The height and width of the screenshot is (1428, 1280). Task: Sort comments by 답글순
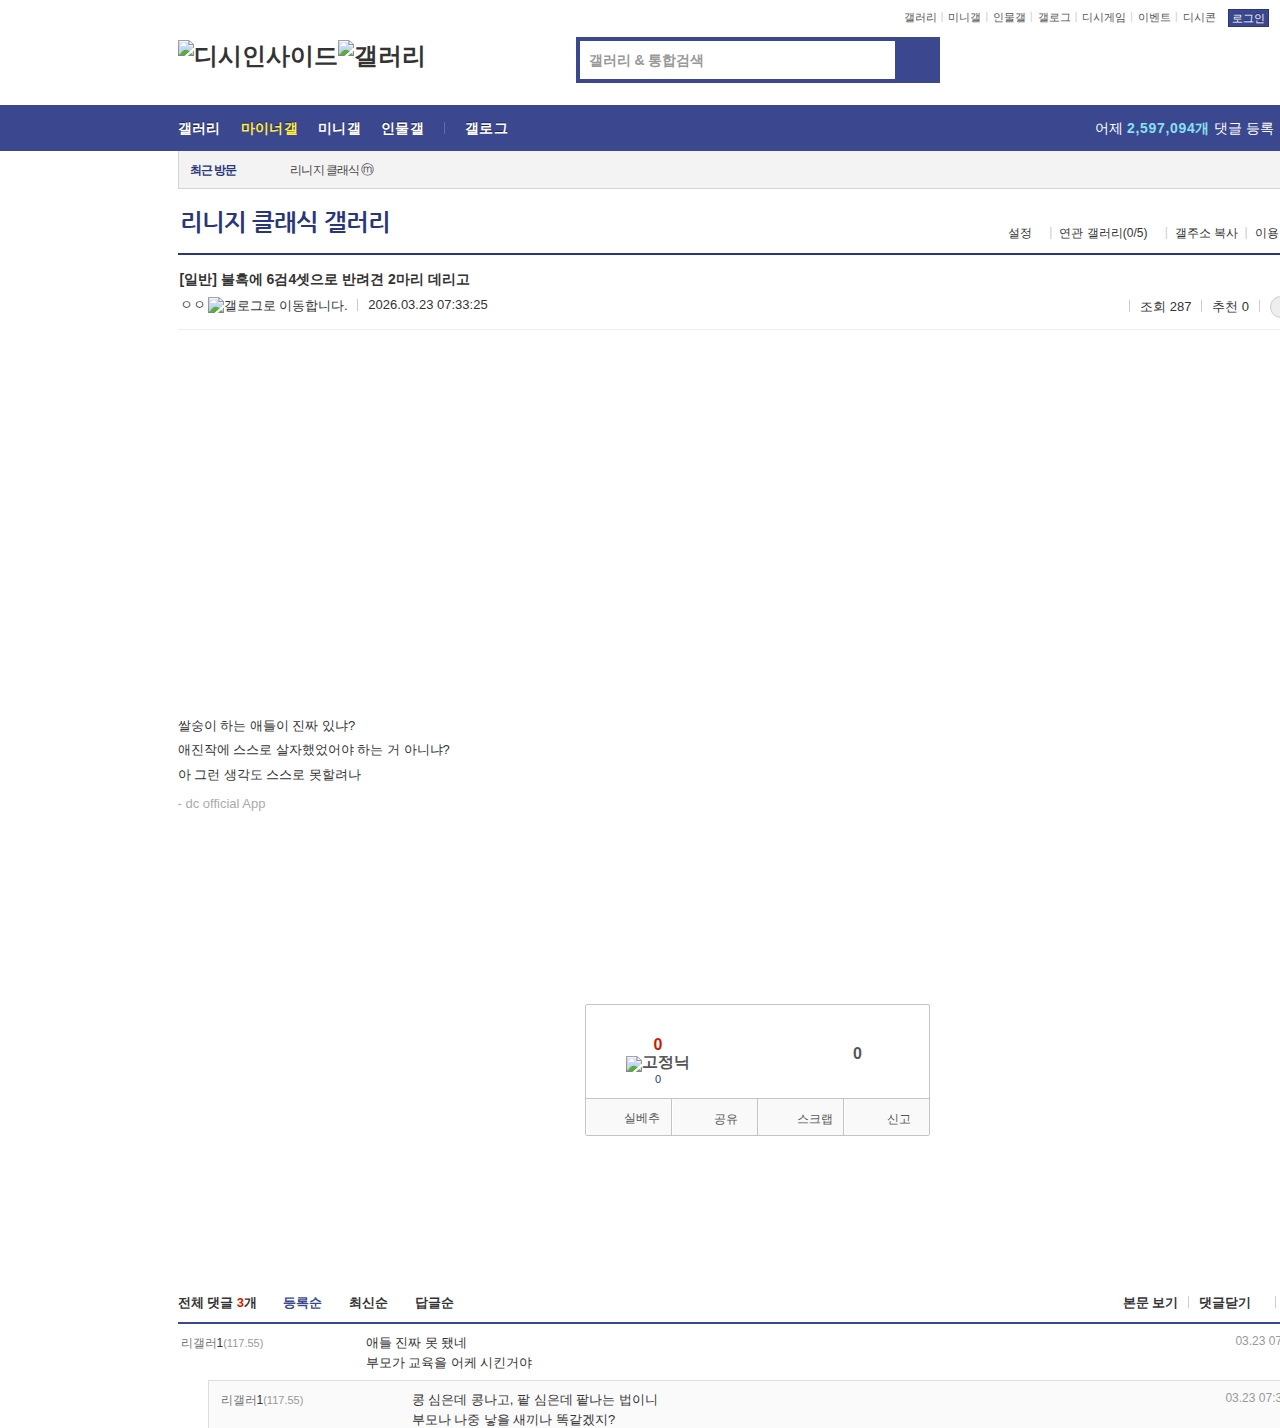434,1303
